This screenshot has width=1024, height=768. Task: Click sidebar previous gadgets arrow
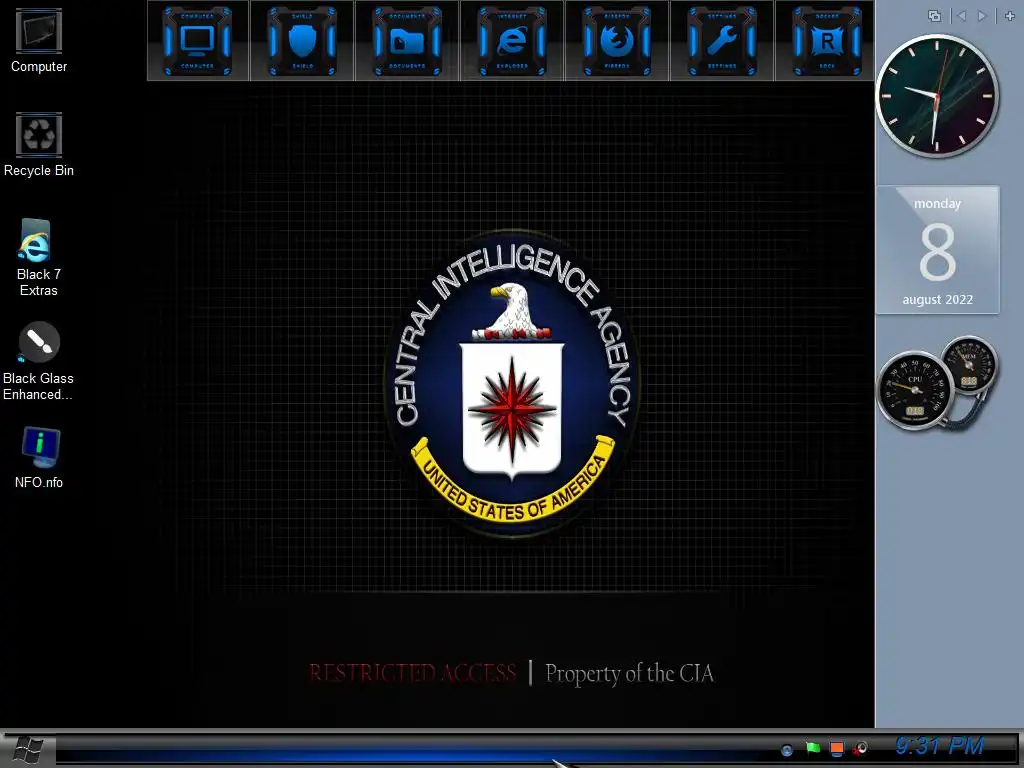tap(960, 16)
